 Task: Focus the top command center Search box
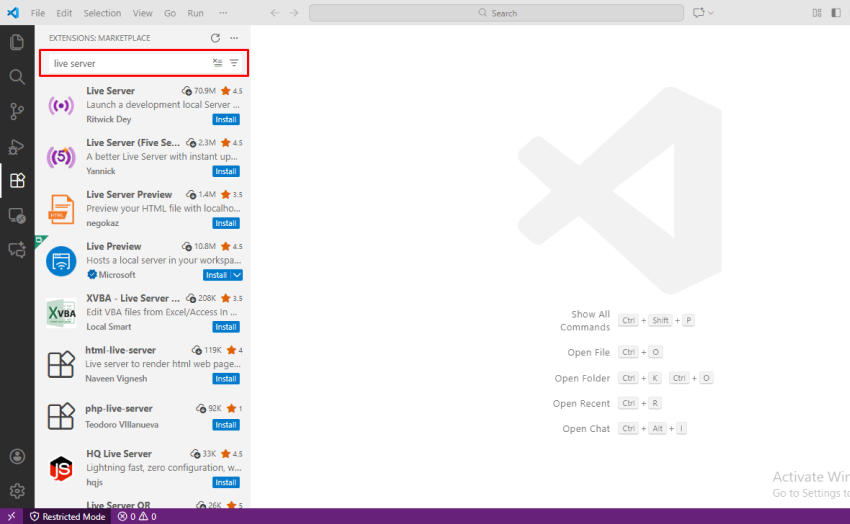click(x=496, y=13)
